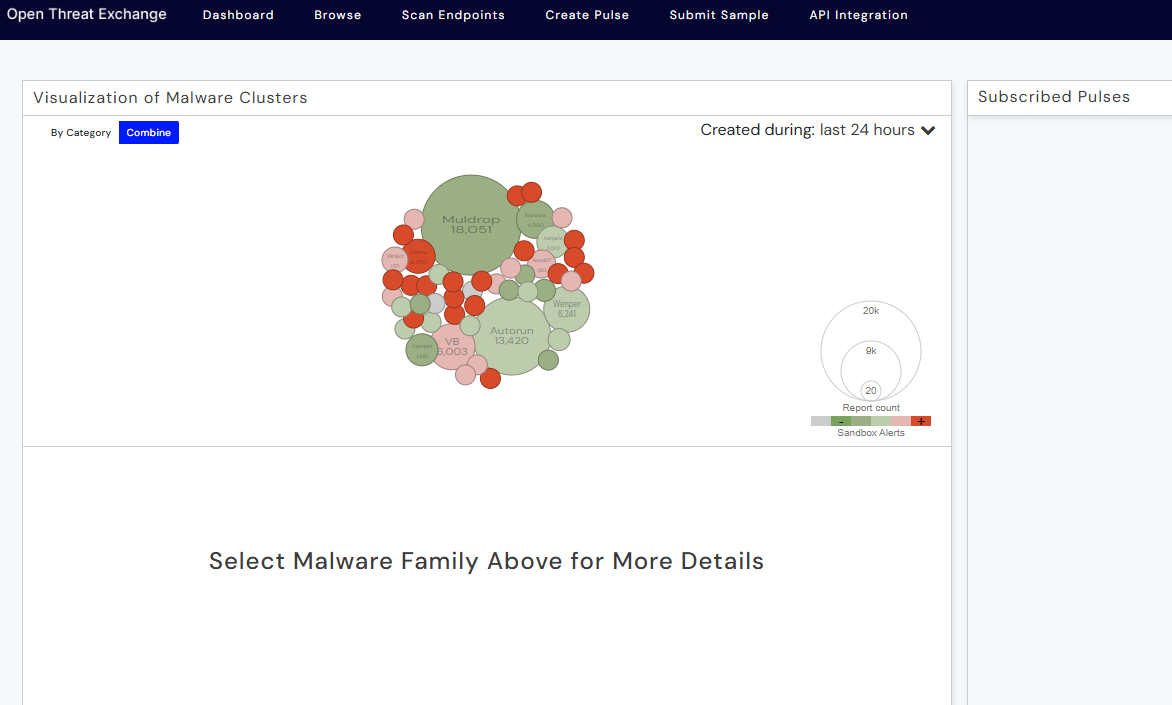The height and width of the screenshot is (705, 1172).
Task: Activate the blue Combine view button
Action: [149, 132]
